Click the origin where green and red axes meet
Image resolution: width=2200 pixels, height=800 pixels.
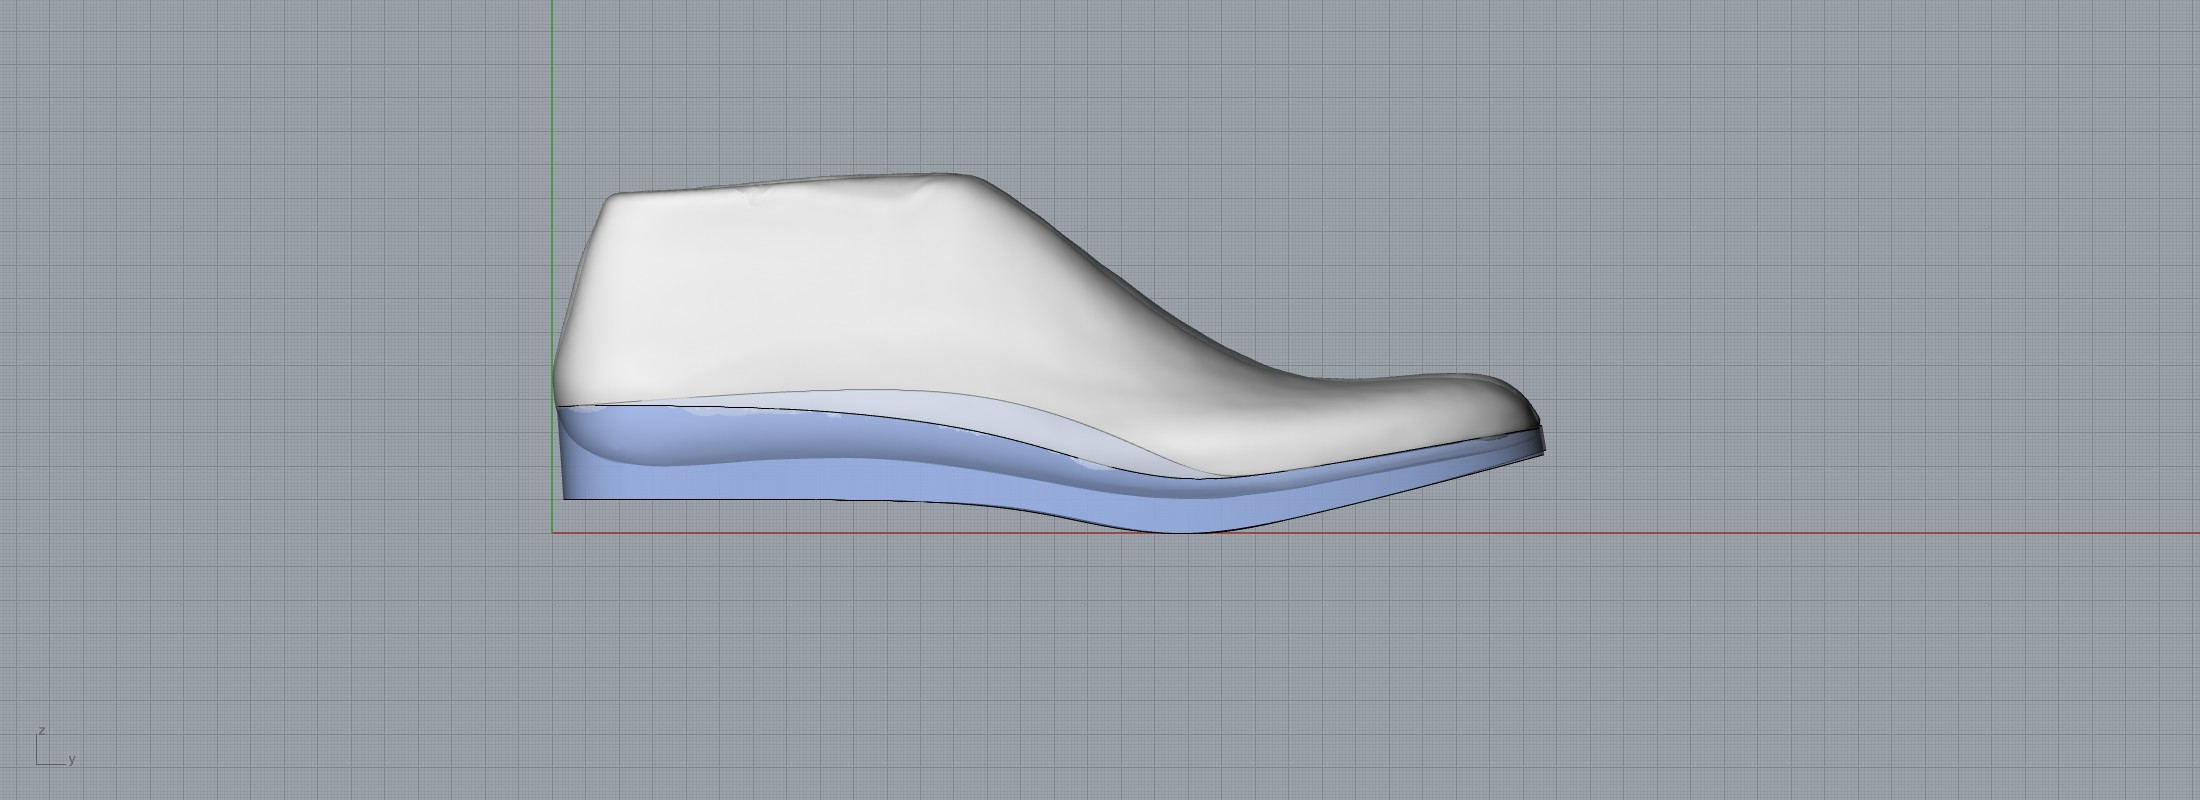point(553,532)
